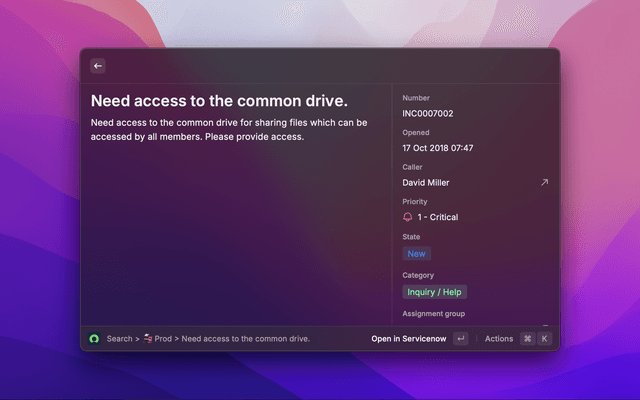This screenshot has height=400, width=640.
Task: Click the Command key symbol
Action: coord(527,339)
